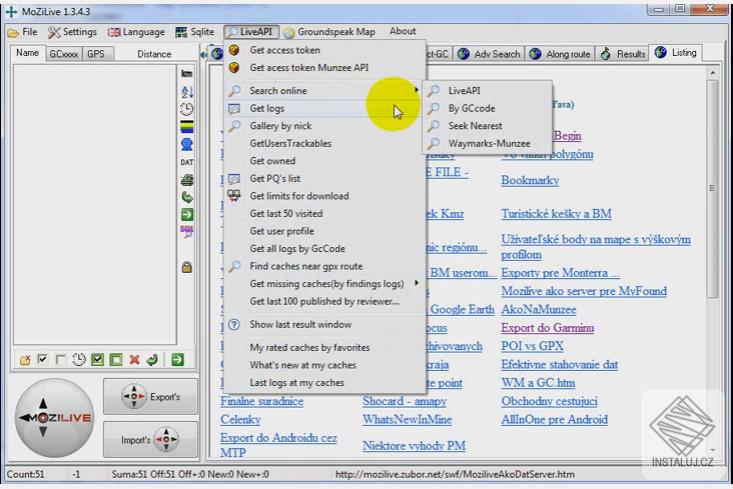Image resolution: width=733 pixels, height=489 pixels.
Task: Click the small speaker icon beside tabs
Action: click(x=204, y=54)
